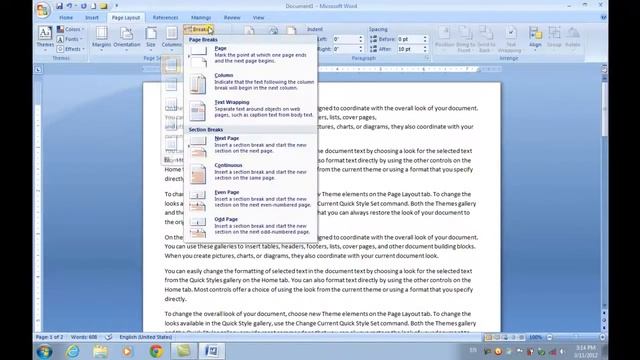Select the Align arrange button
The height and width of the screenshot is (360, 640).
[535, 39]
